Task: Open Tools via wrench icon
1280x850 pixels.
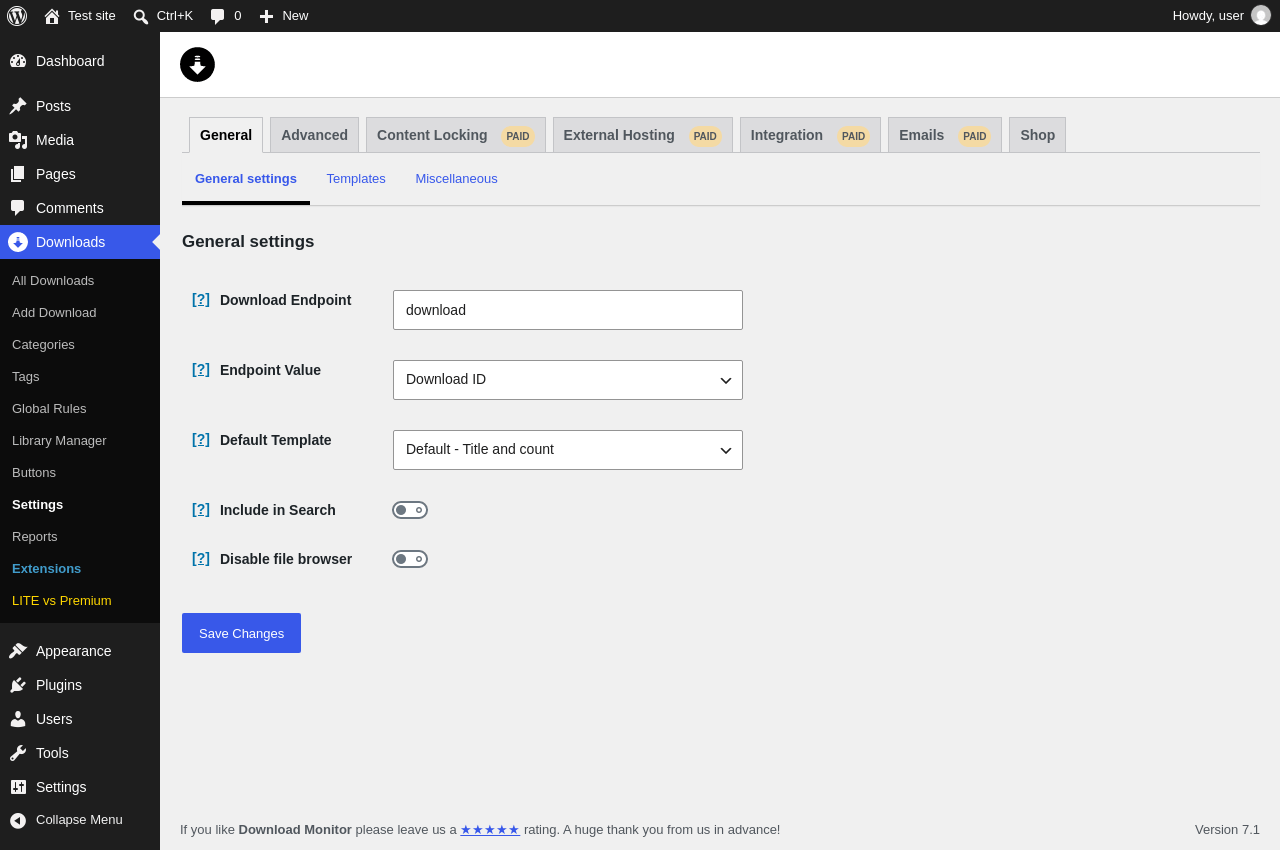Action: pyautogui.click(x=18, y=753)
